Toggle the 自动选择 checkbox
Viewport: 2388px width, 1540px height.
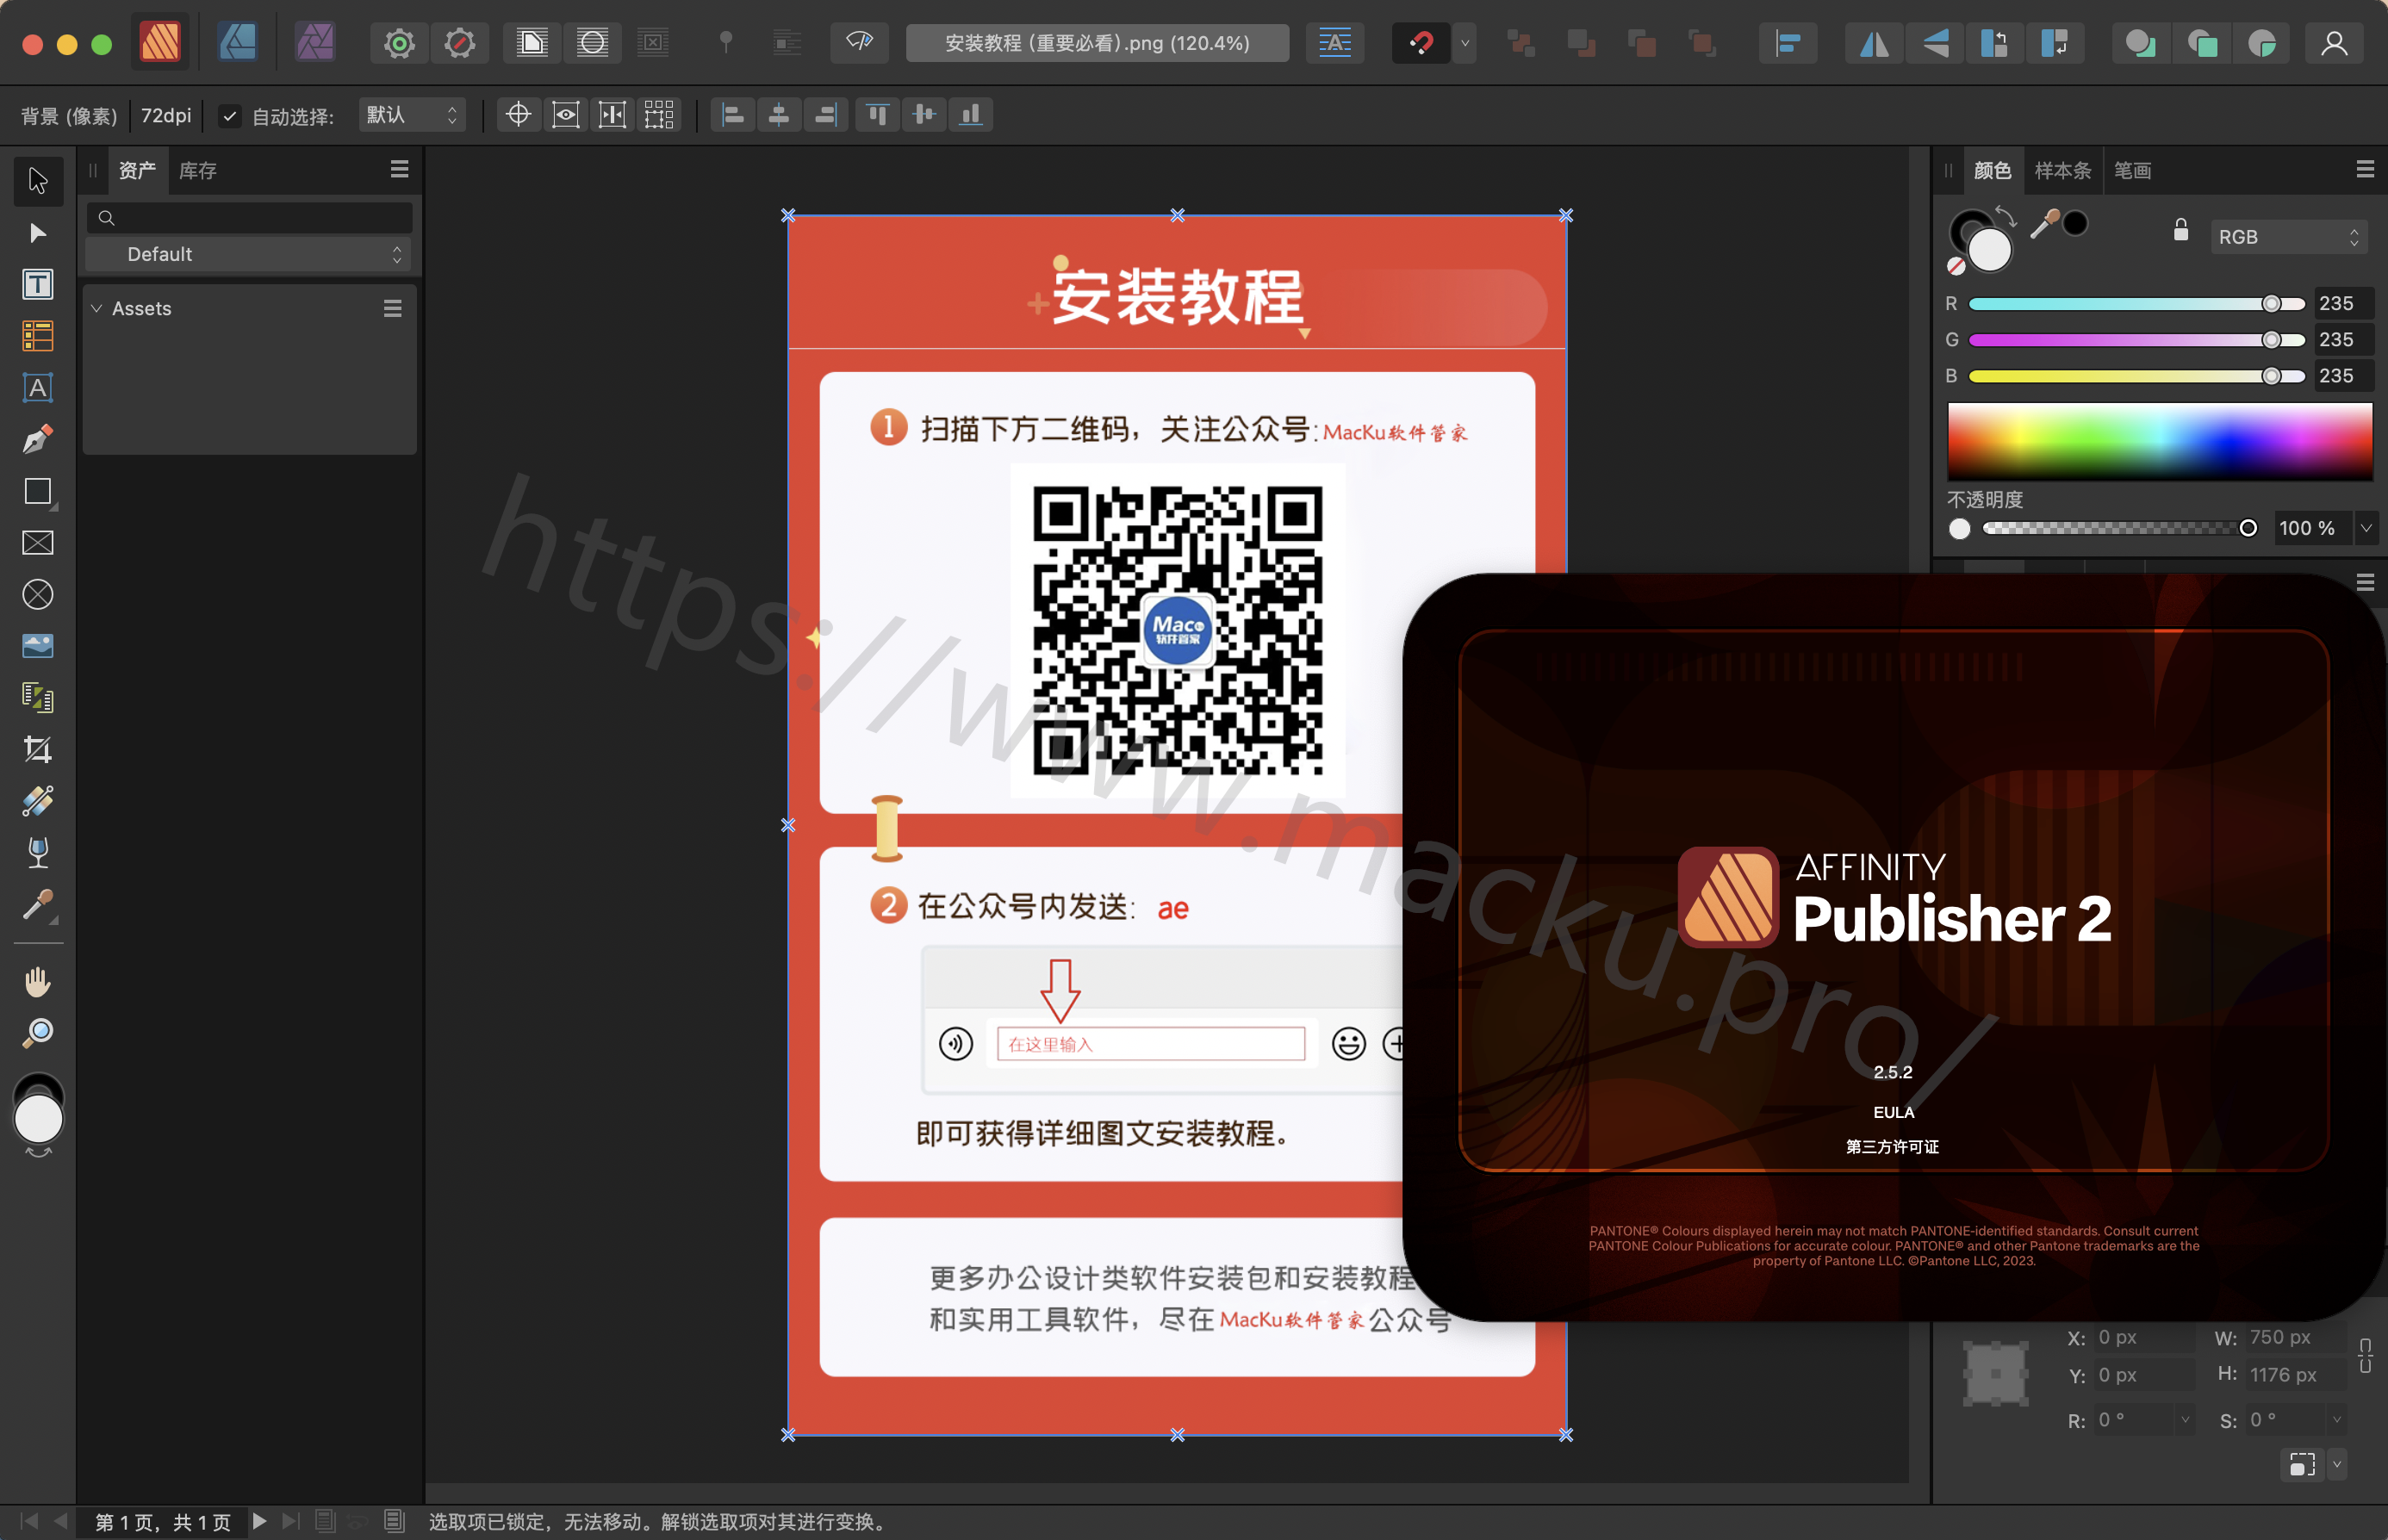230,116
